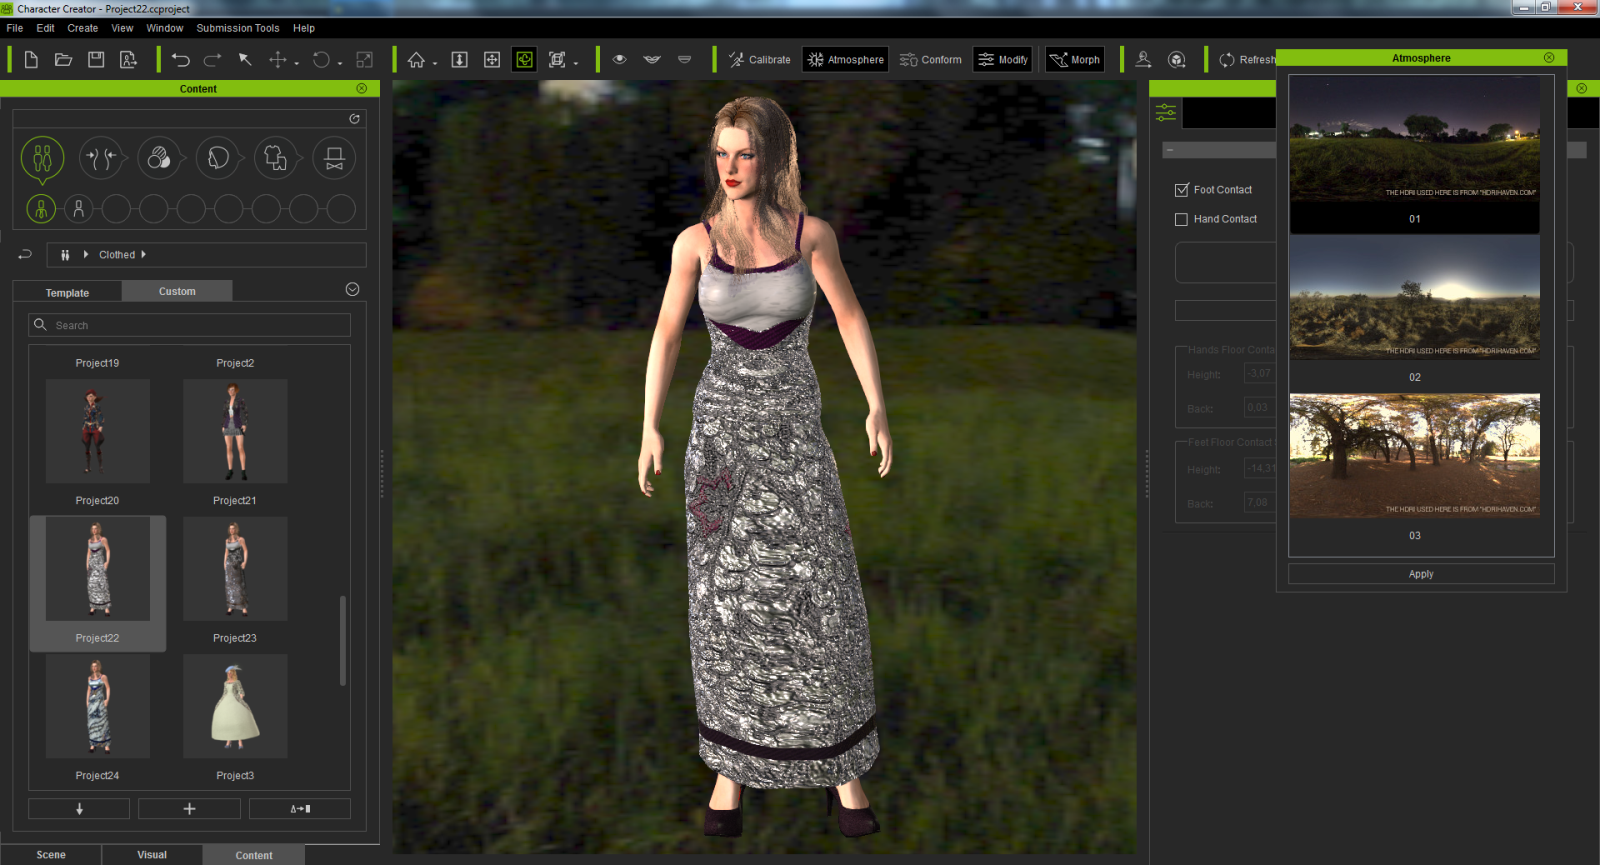
Task: Select atmosphere 03 forest thumbnail
Action: (1415, 455)
